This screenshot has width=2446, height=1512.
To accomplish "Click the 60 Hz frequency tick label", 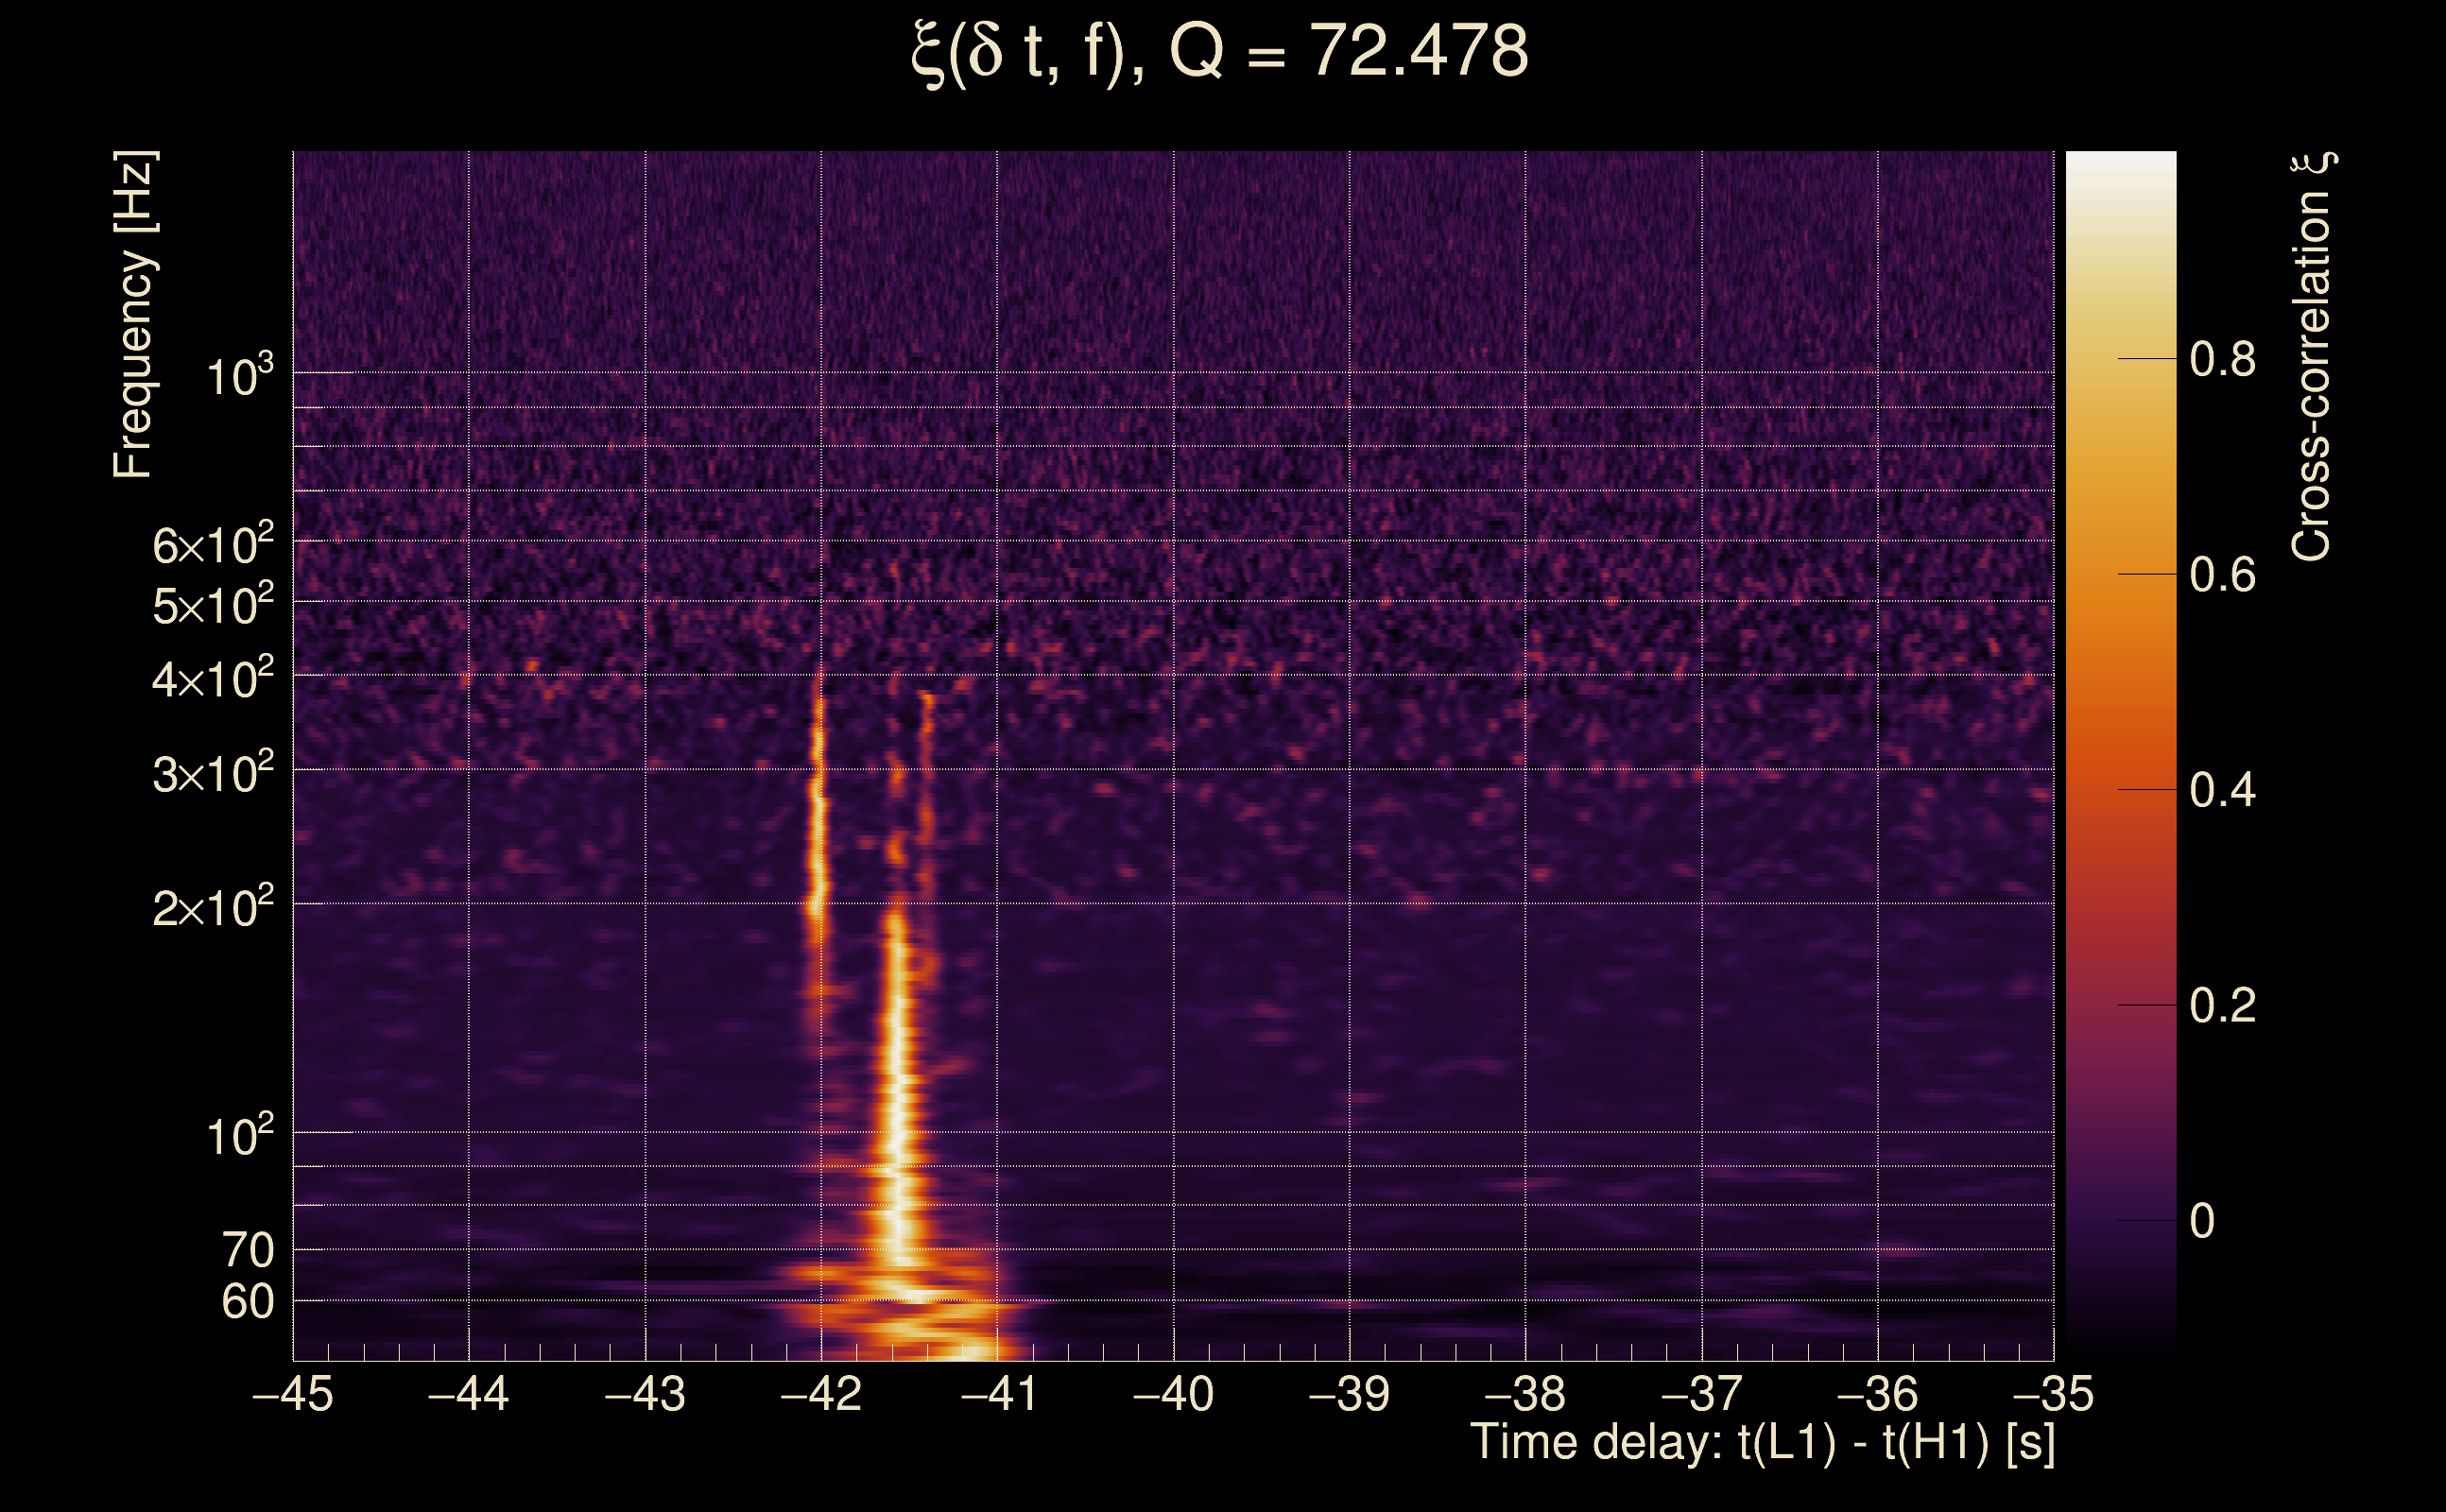I will (247, 1303).
